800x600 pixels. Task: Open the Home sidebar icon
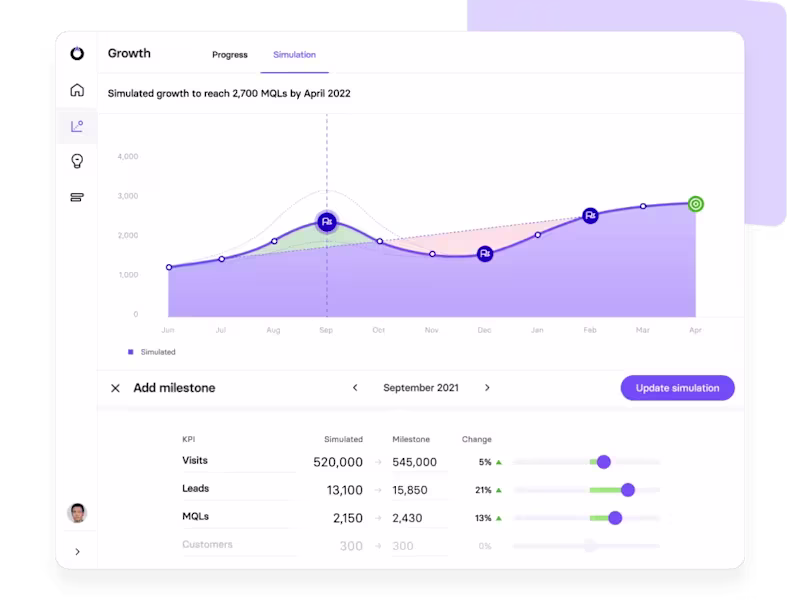[x=77, y=90]
